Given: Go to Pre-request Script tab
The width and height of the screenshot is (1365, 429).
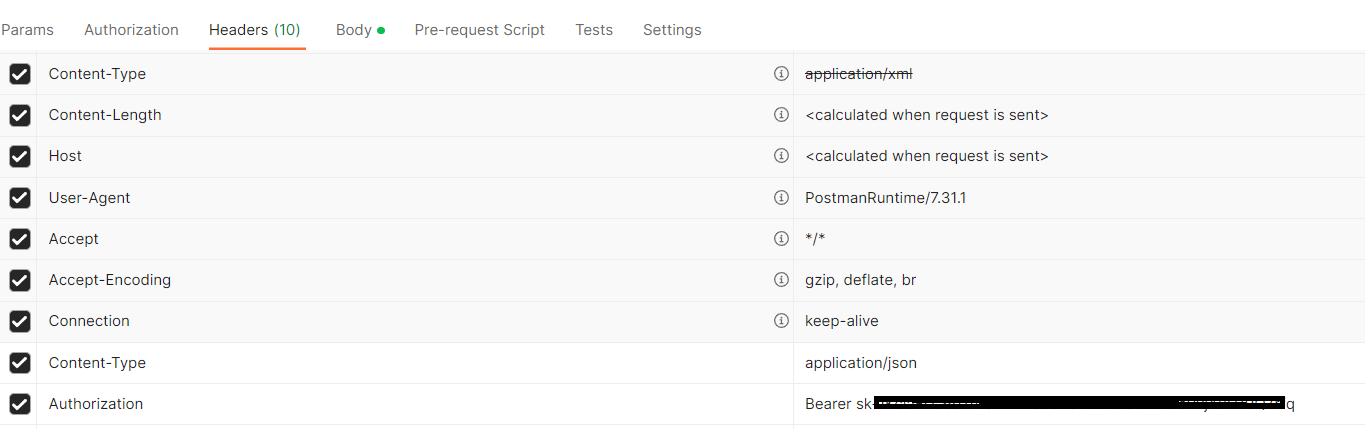Looking at the screenshot, I should click(479, 30).
